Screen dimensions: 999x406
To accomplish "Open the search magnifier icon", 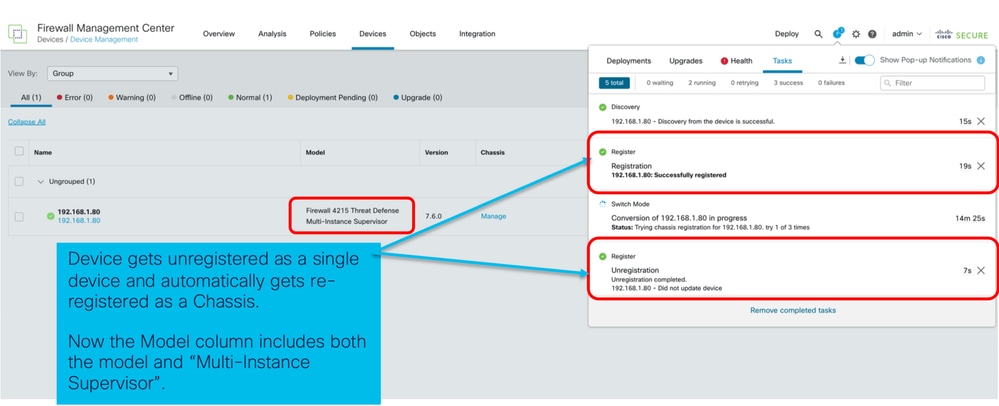I will 818,34.
